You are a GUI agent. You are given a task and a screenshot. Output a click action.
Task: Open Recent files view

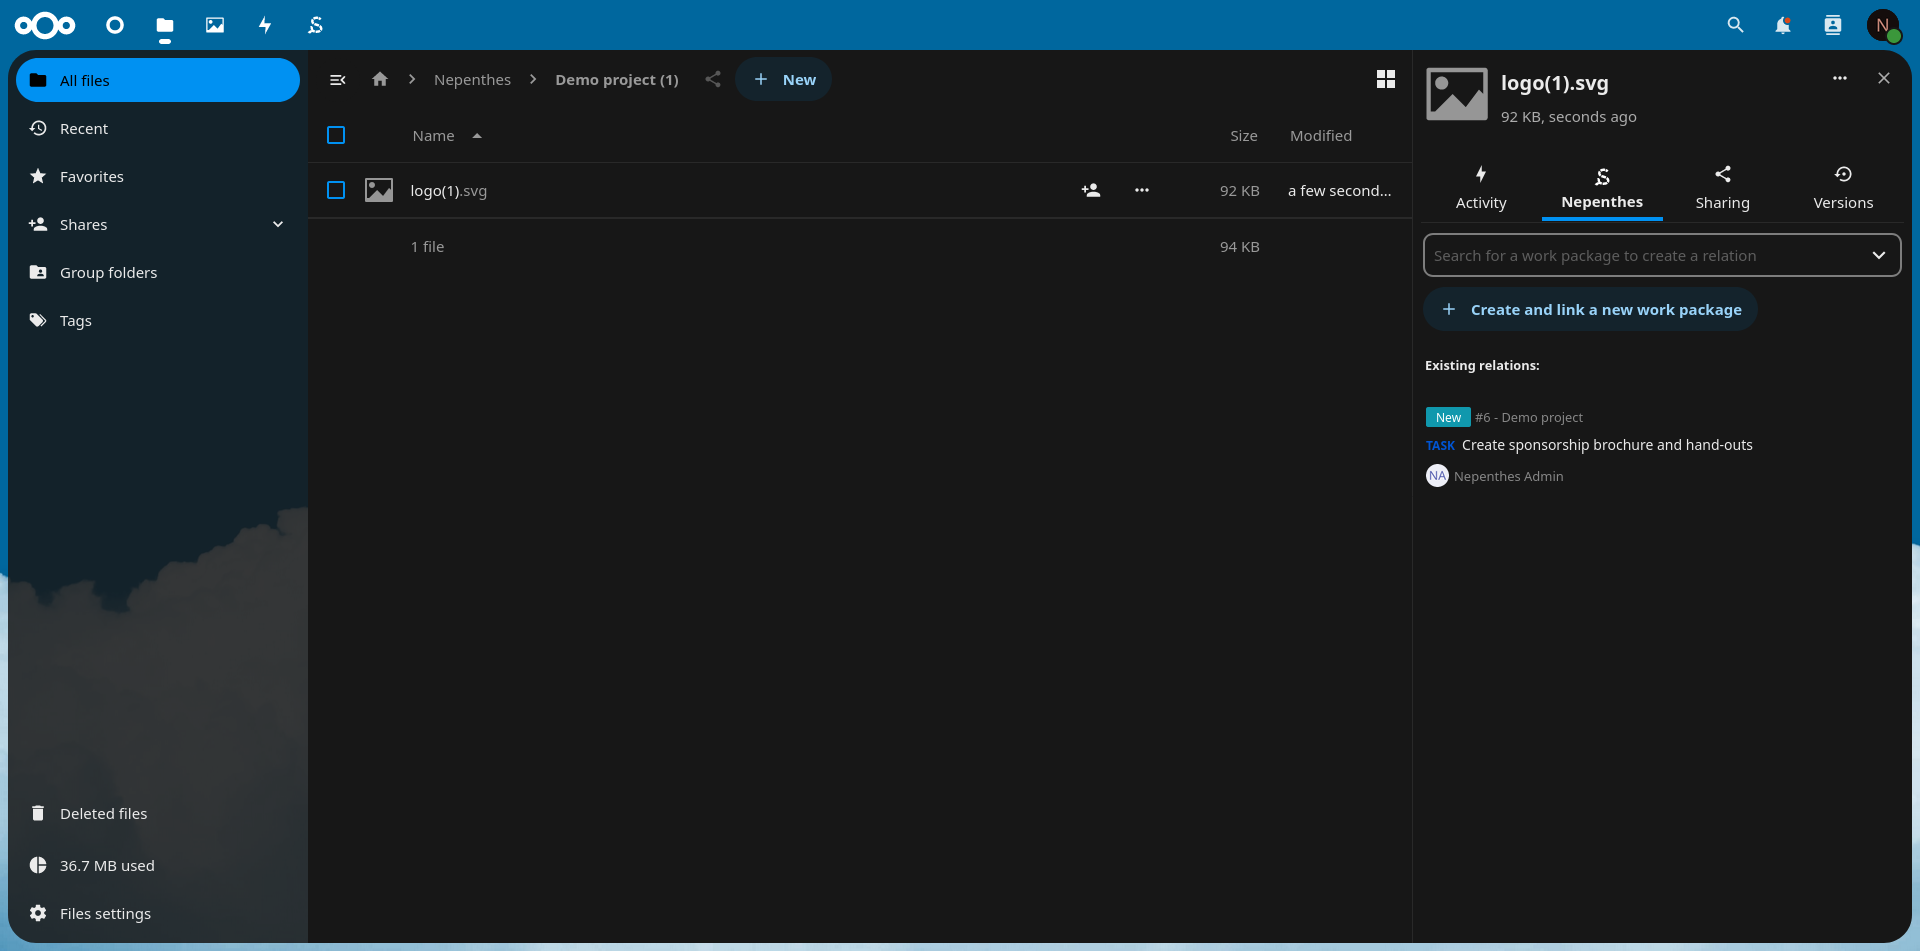158,128
